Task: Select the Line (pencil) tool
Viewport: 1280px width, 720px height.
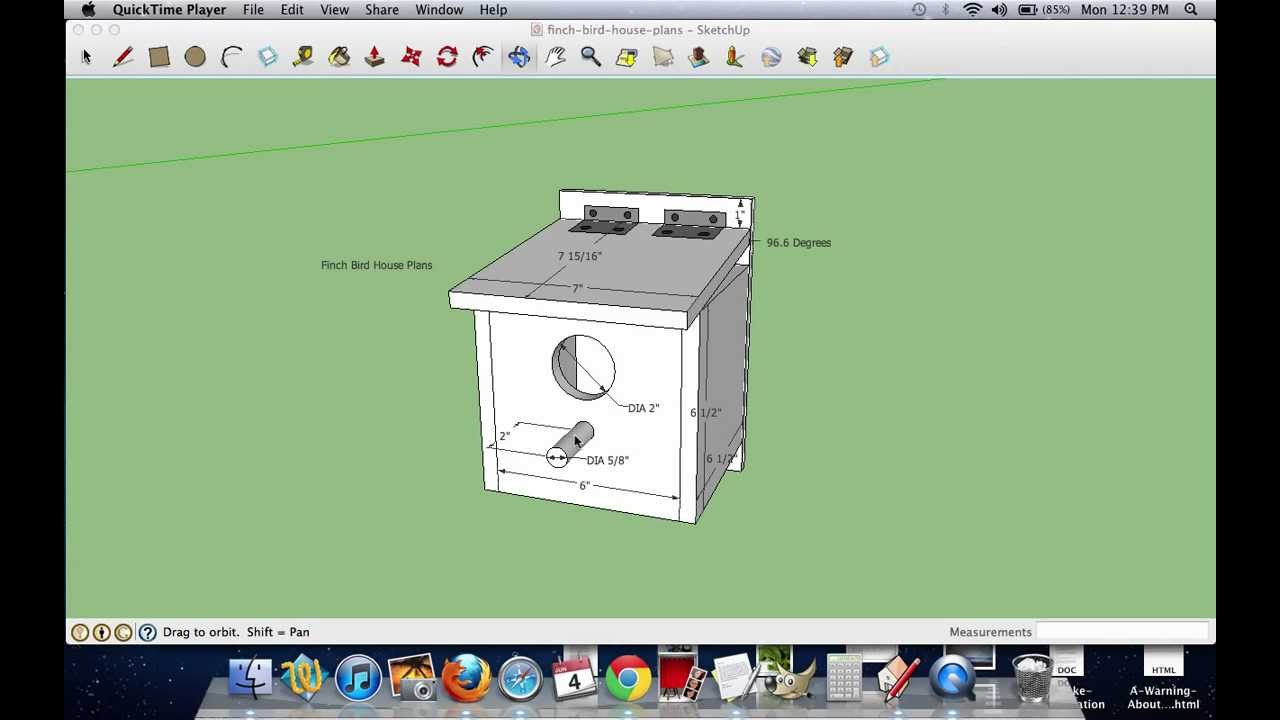Action: click(122, 57)
